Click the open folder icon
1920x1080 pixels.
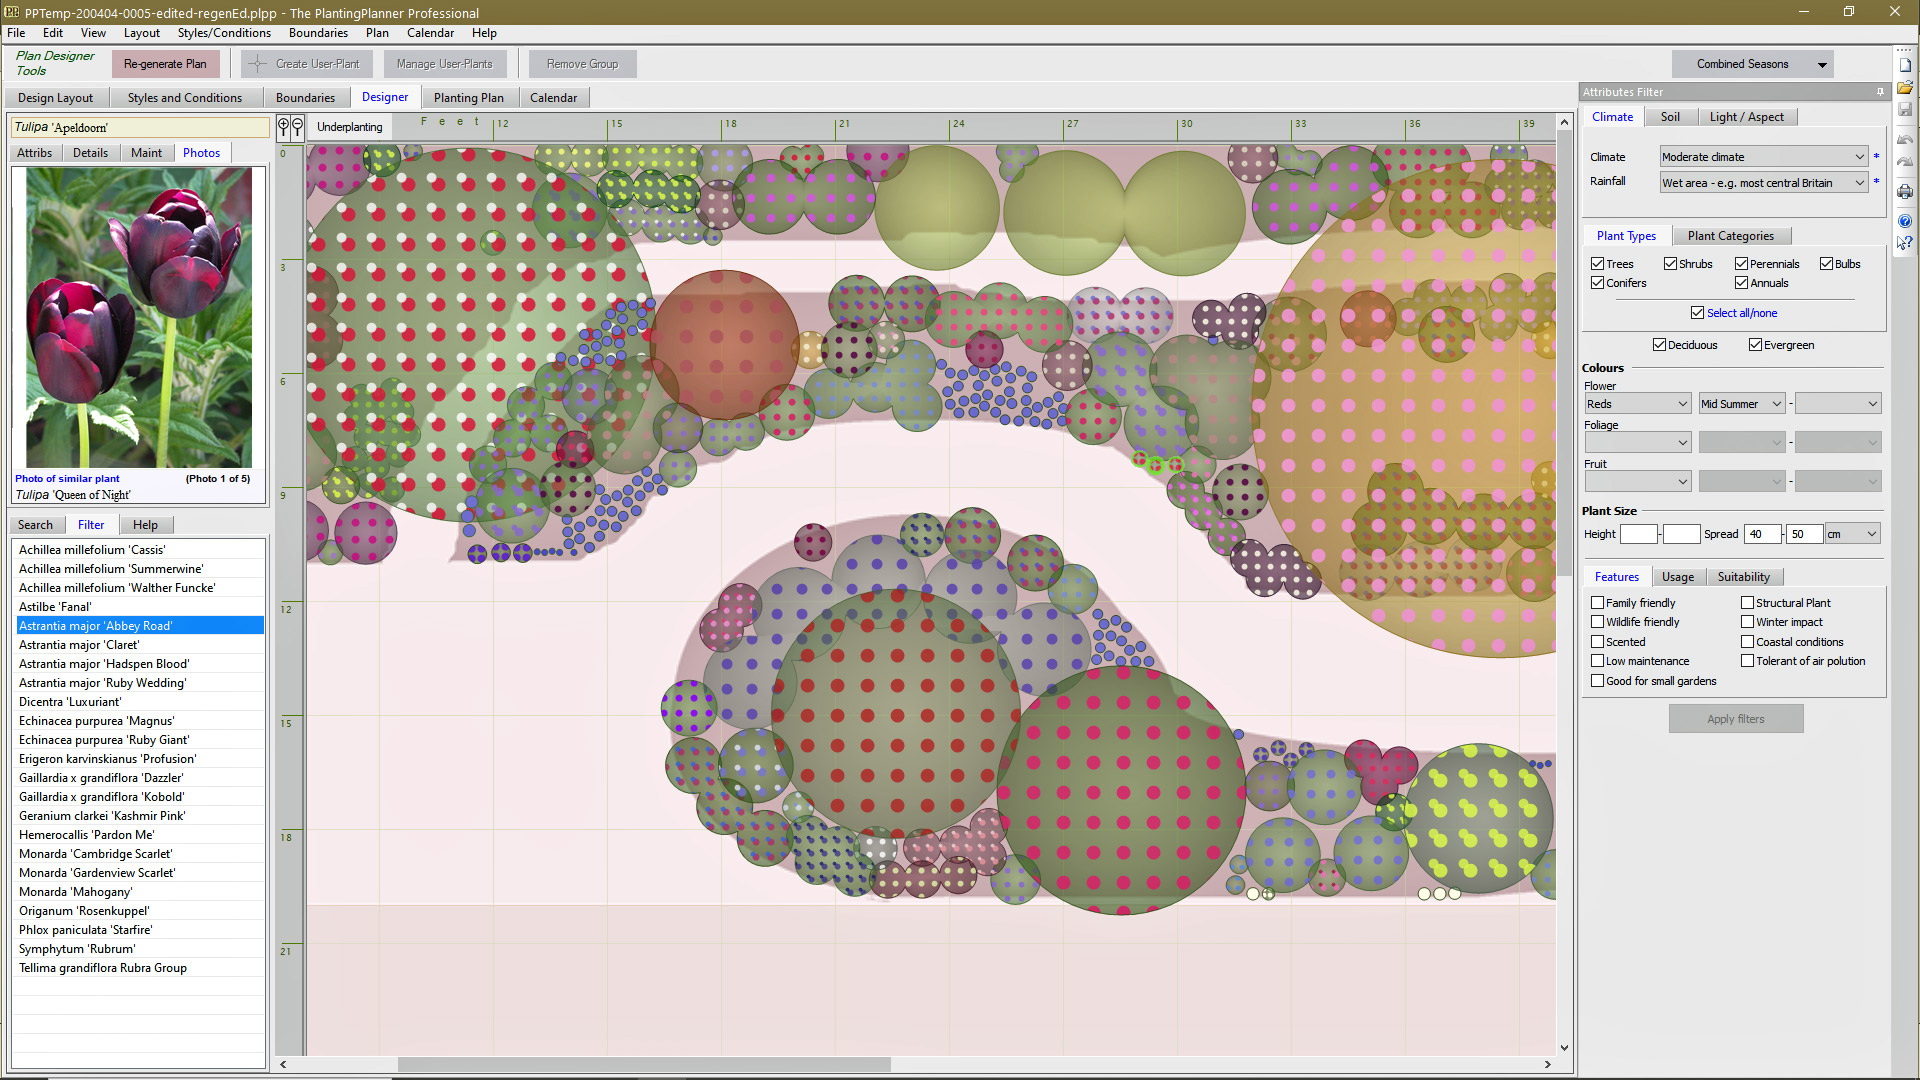(x=1905, y=88)
